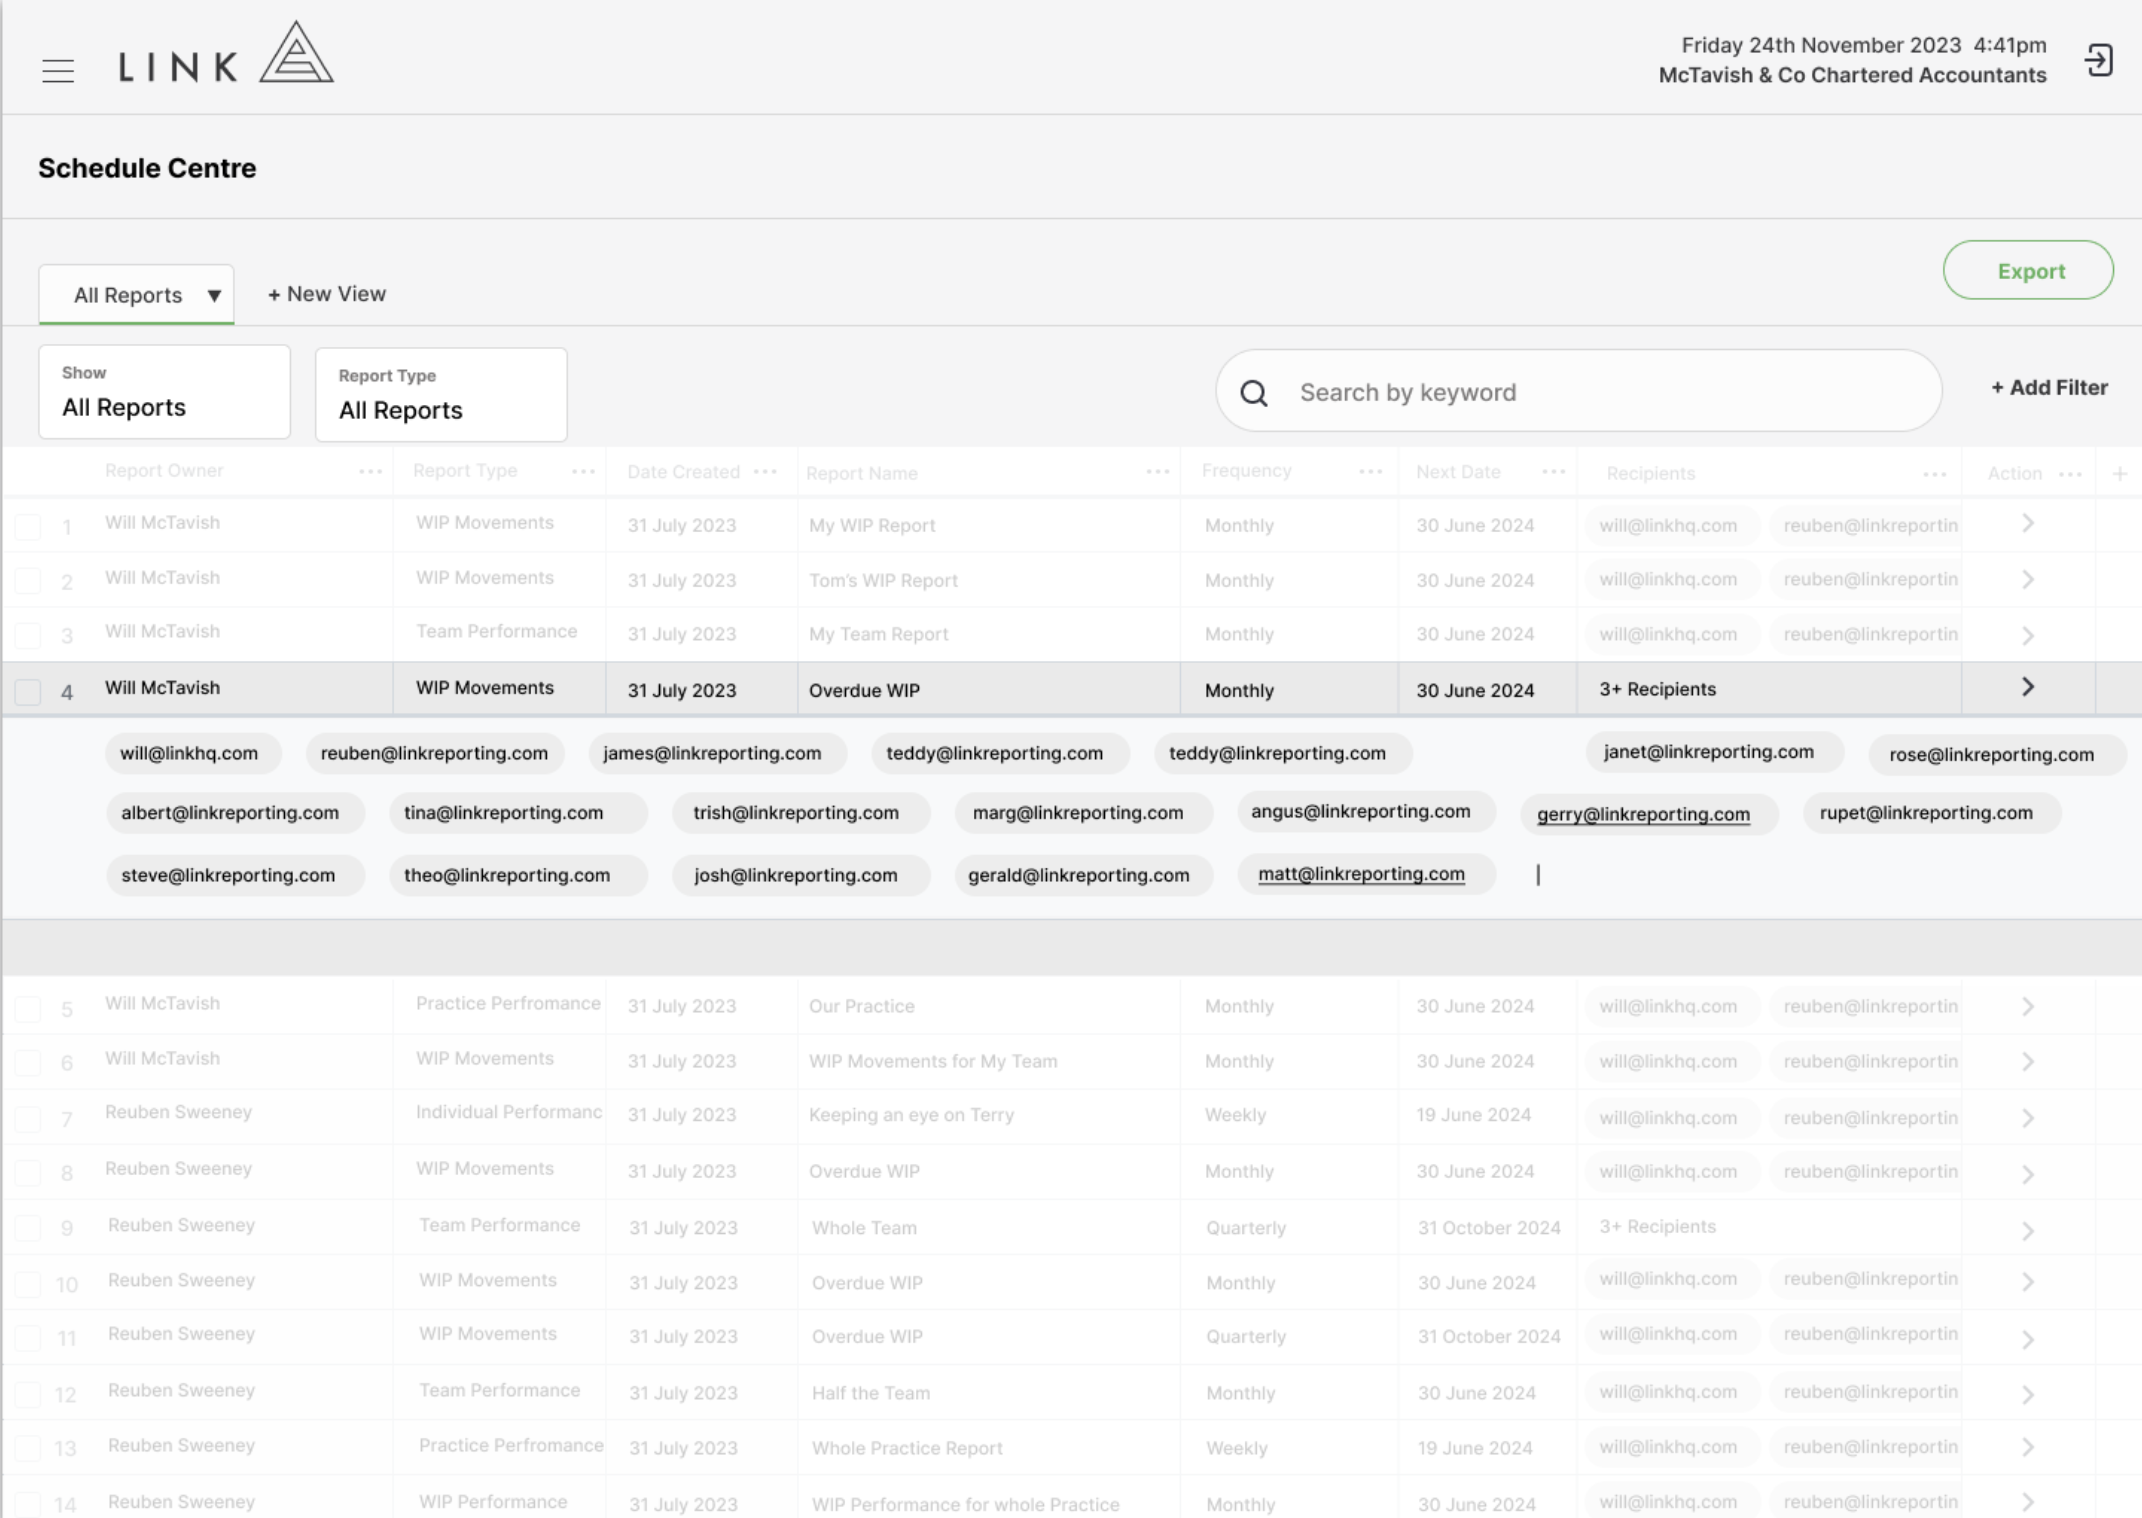Viewport: 2142px width, 1518px height.
Task: Tick checkbox for row 6 WIP Movements for My Team
Action: (28, 1062)
